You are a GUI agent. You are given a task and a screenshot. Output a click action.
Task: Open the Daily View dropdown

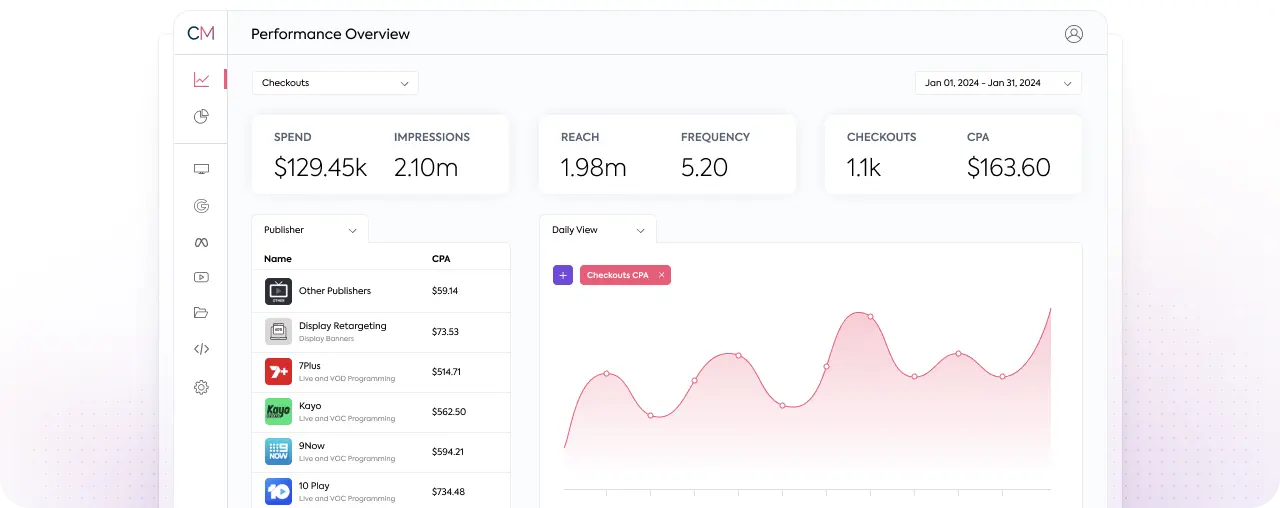tap(598, 230)
